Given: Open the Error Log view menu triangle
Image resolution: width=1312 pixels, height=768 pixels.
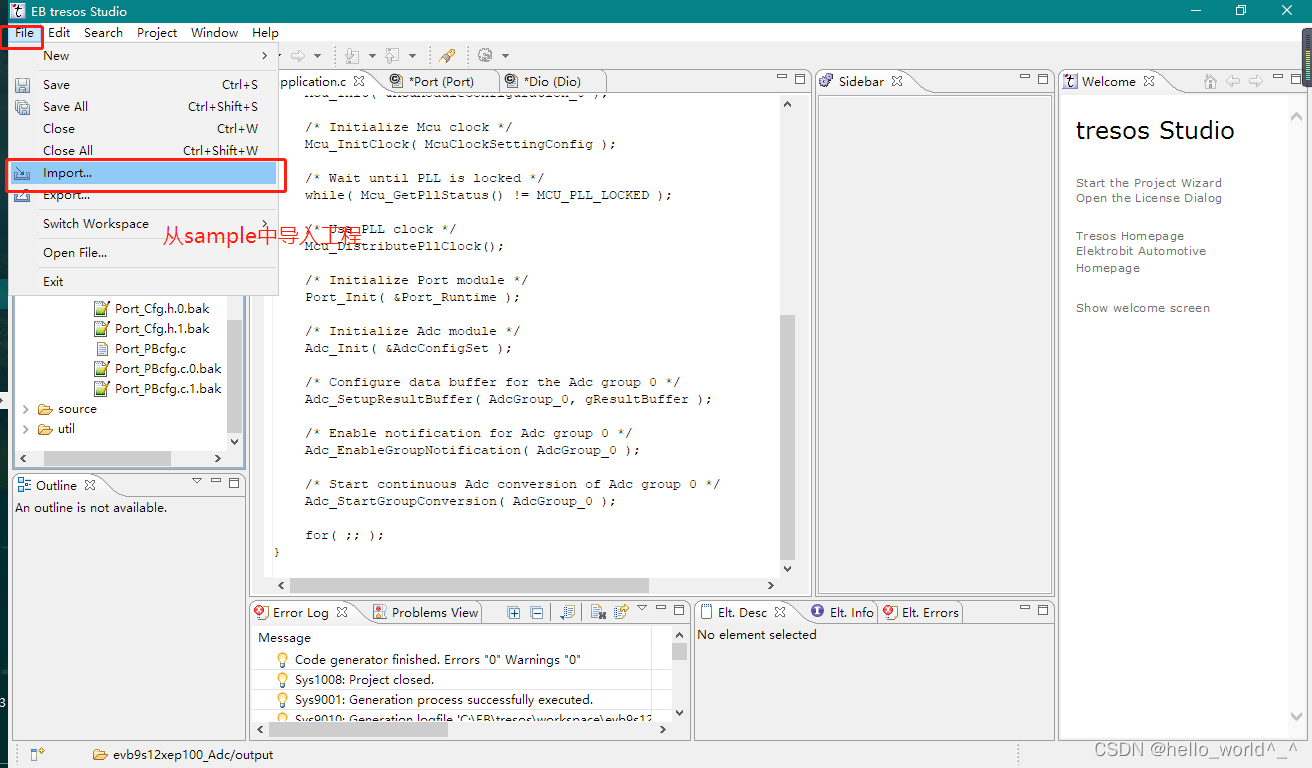Looking at the screenshot, I should [x=642, y=609].
